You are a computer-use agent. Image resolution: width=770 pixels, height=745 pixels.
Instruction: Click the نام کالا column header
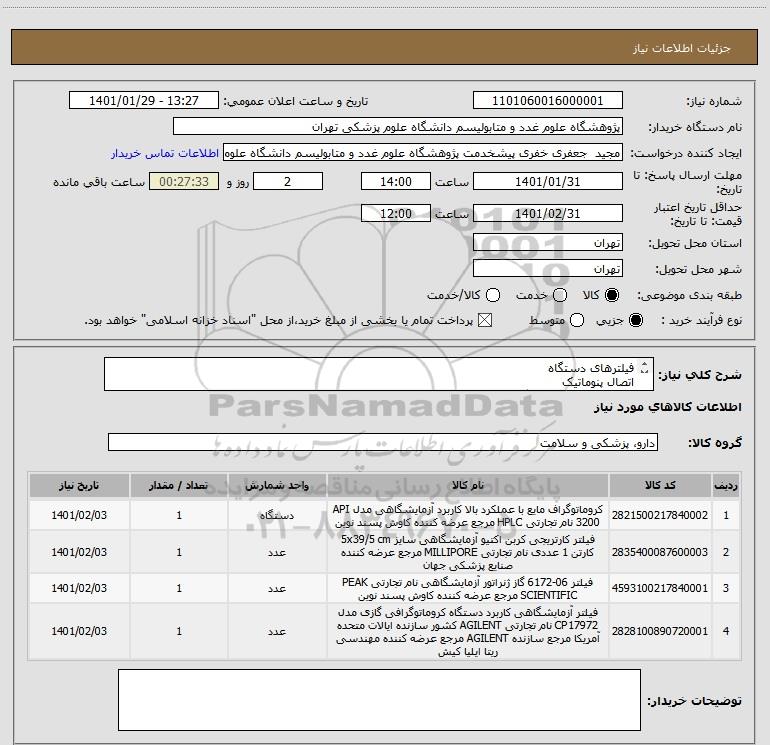(468, 486)
